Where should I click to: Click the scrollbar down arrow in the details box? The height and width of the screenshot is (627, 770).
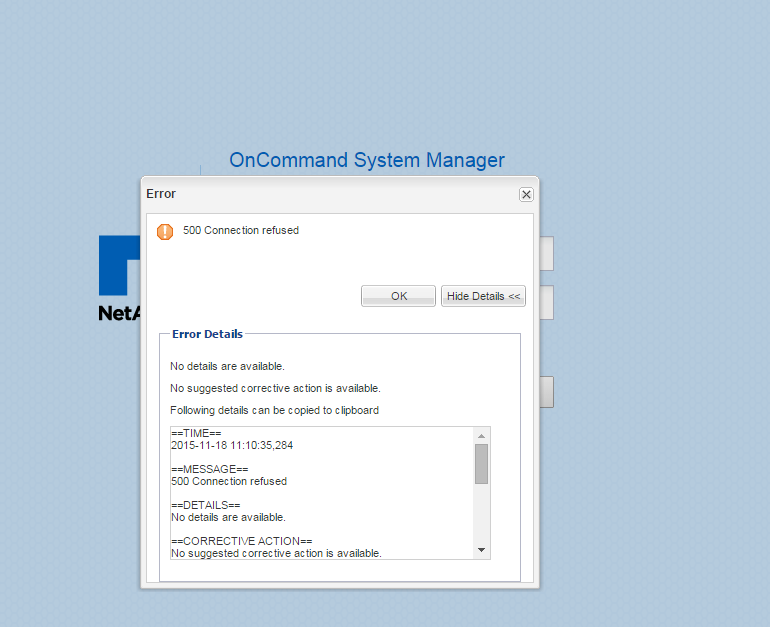[481, 550]
